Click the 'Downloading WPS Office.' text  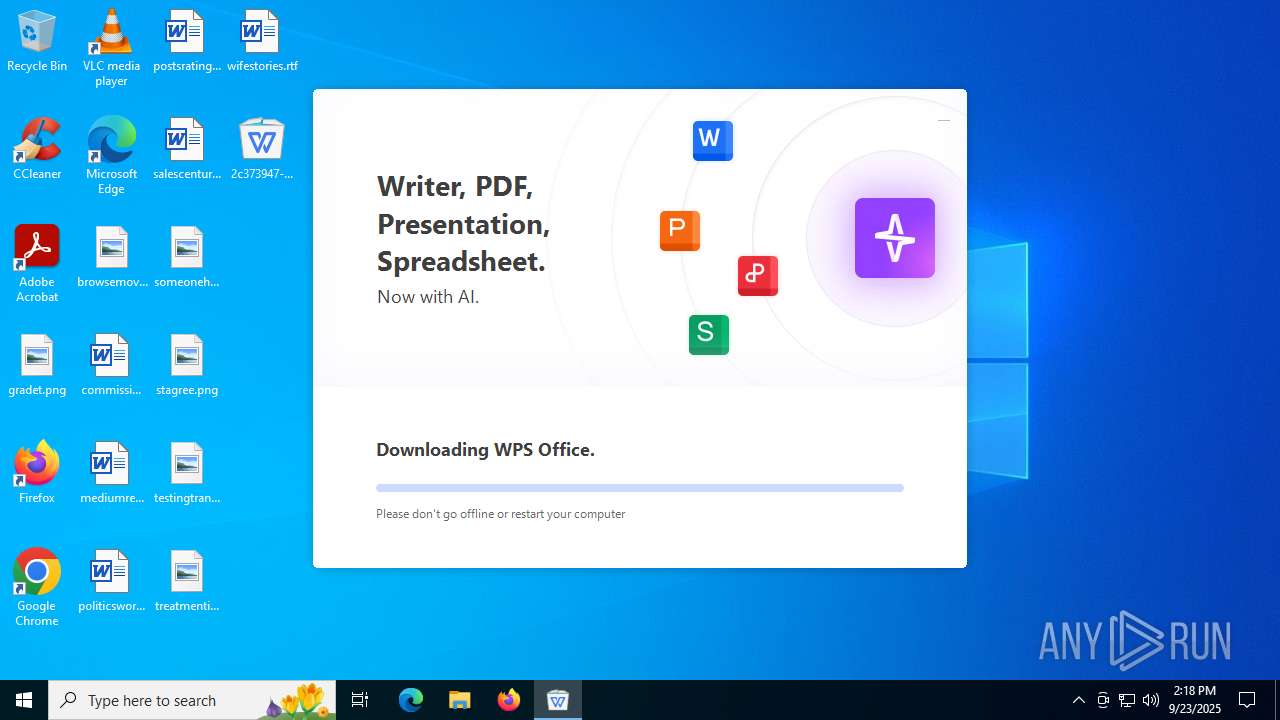(485, 450)
